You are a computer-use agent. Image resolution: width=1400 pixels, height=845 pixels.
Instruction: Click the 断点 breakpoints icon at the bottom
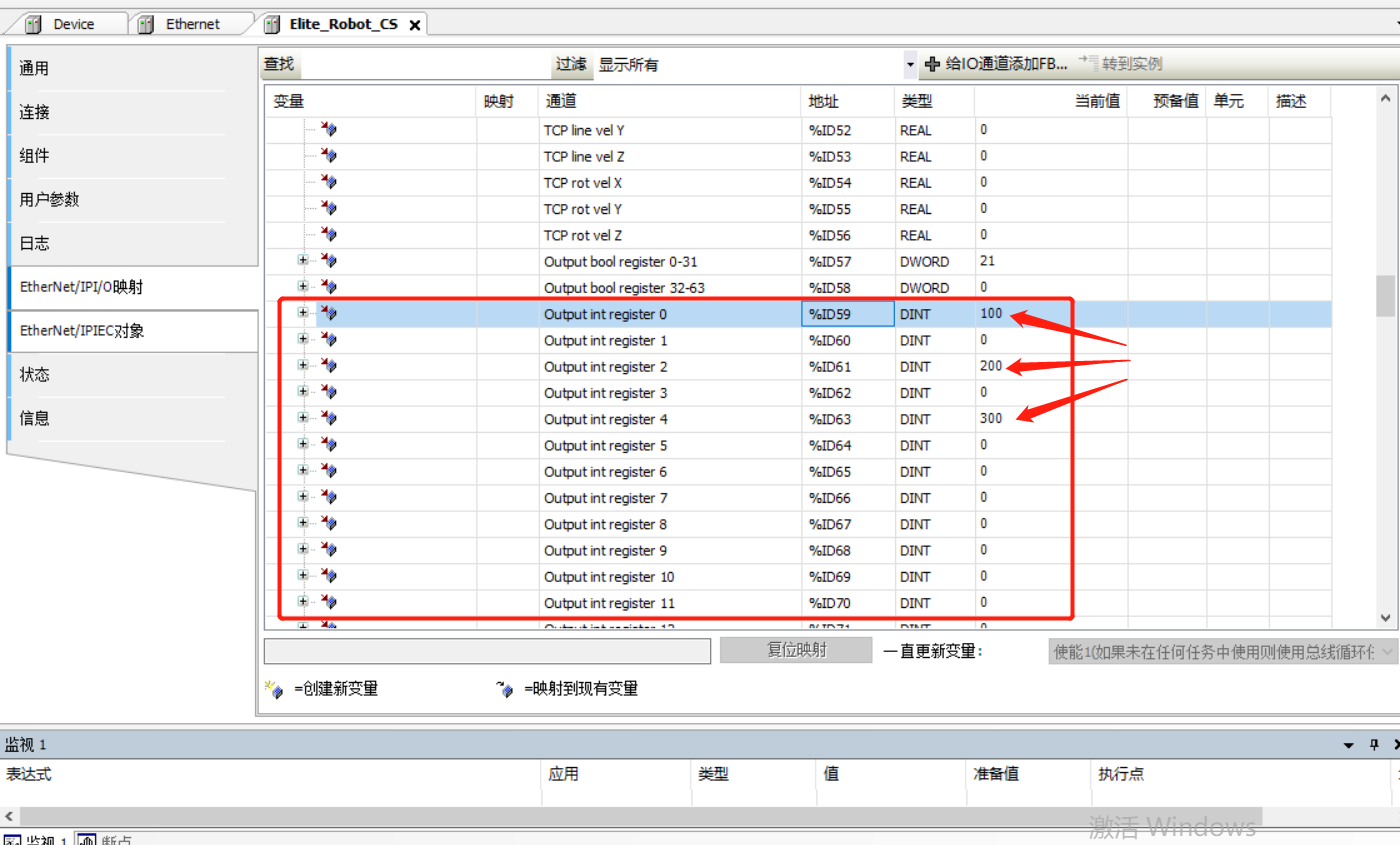point(87,841)
